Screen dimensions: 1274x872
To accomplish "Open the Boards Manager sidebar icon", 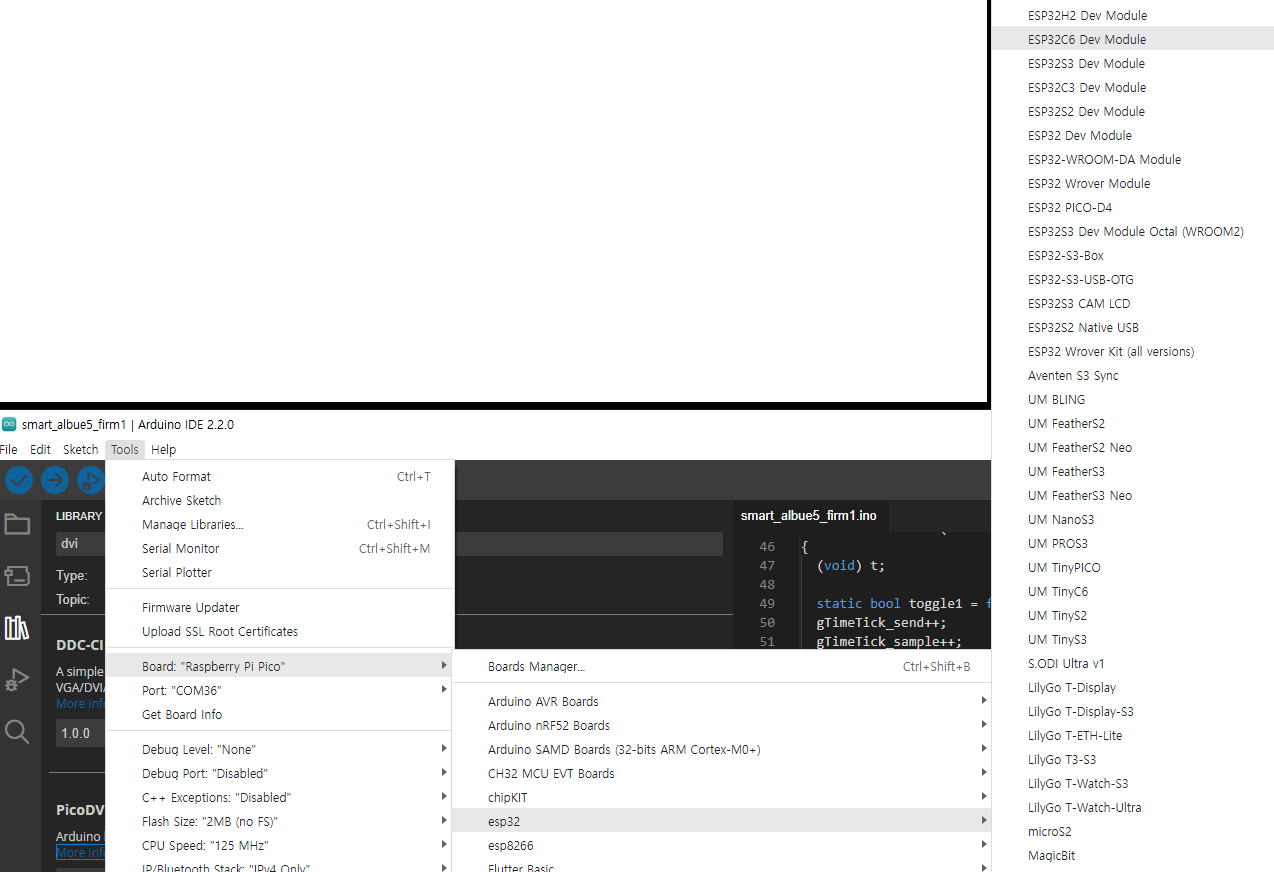I will [x=17, y=576].
